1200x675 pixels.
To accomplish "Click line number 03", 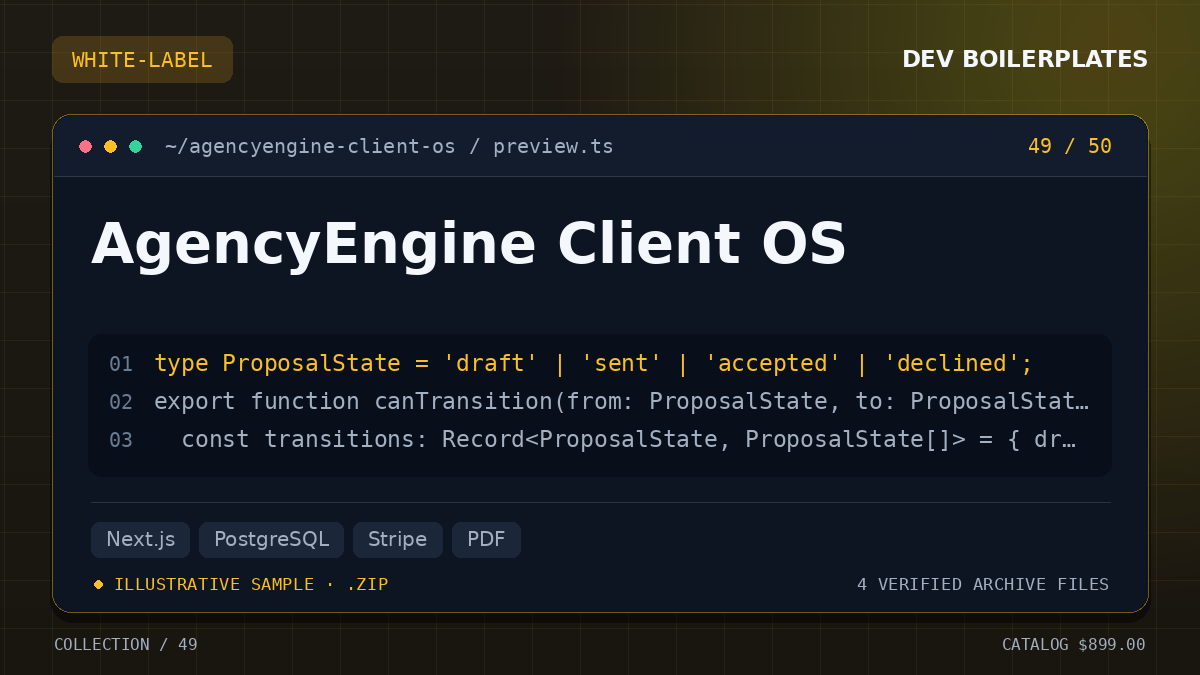I will 121,440.
